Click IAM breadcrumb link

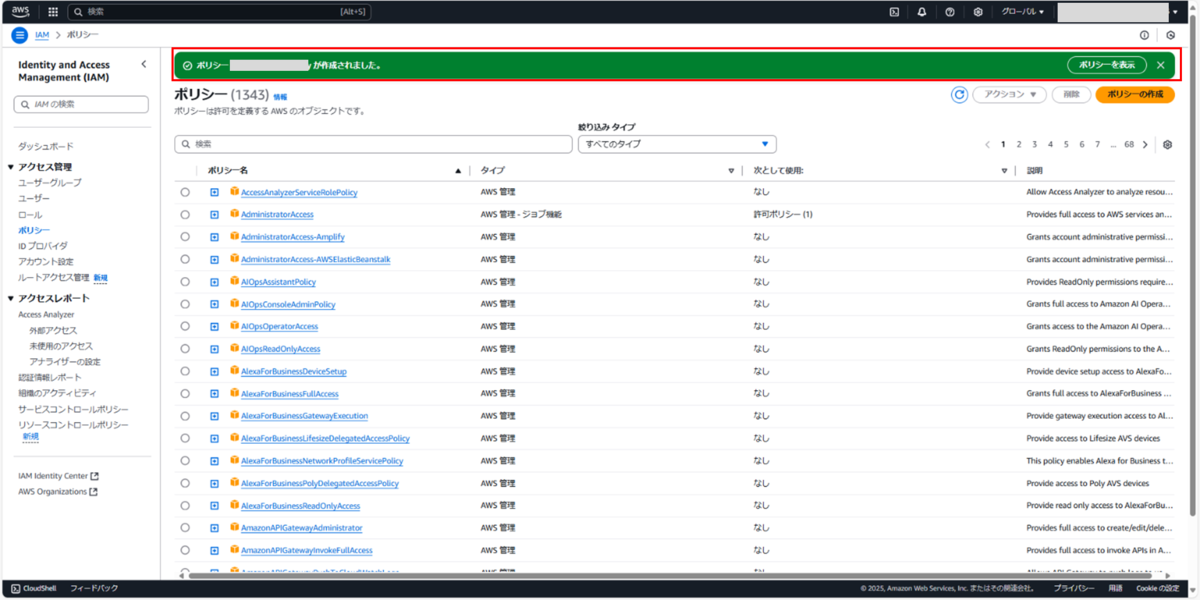coord(42,35)
